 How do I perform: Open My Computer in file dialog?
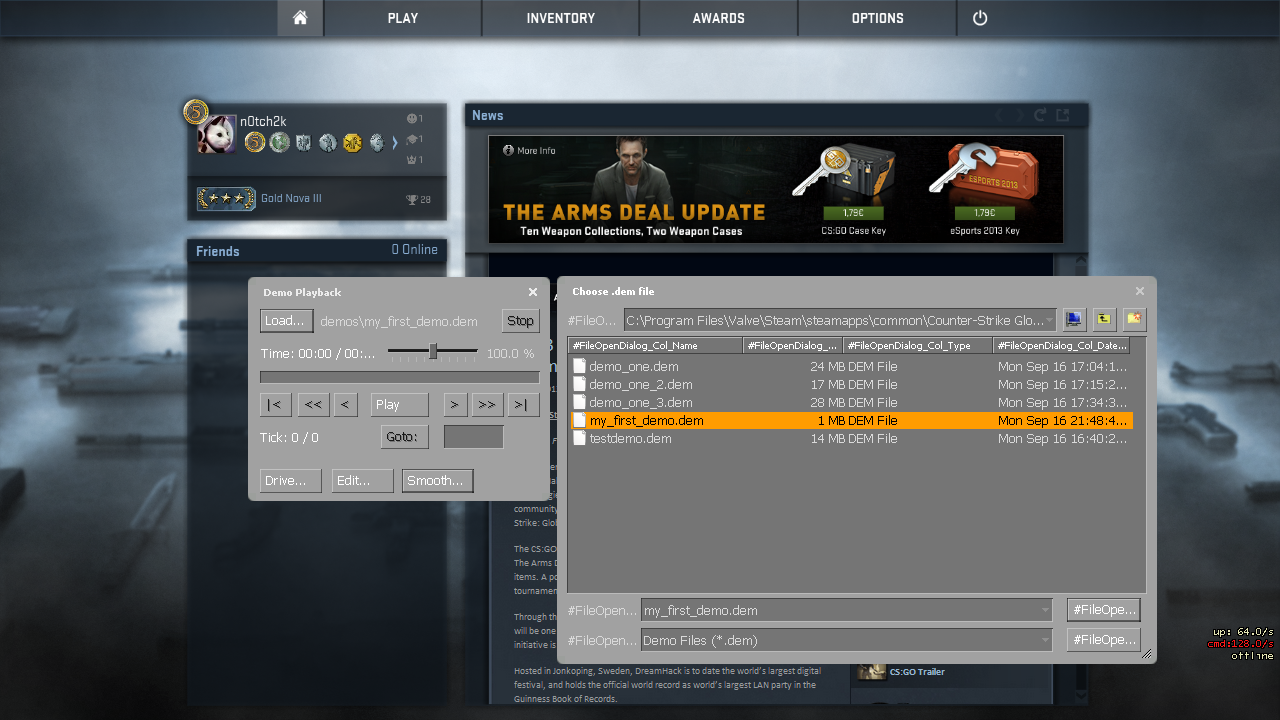point(1074,320)
